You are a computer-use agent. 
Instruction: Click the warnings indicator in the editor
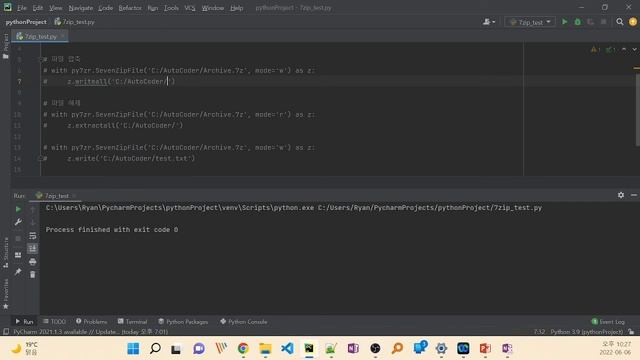(x=595, y=49)
